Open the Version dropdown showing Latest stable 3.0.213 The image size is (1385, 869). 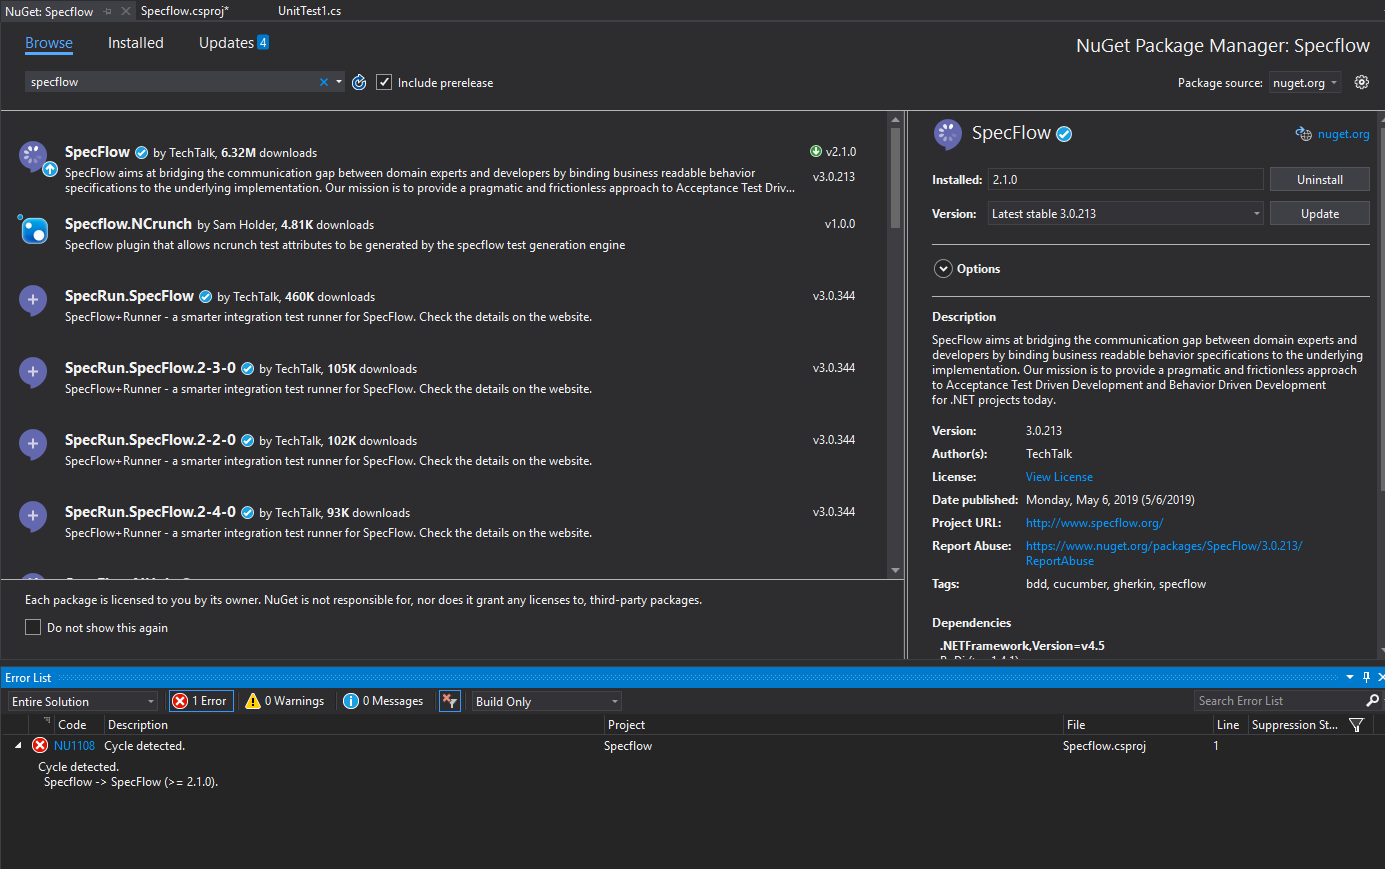[1256, 213]
